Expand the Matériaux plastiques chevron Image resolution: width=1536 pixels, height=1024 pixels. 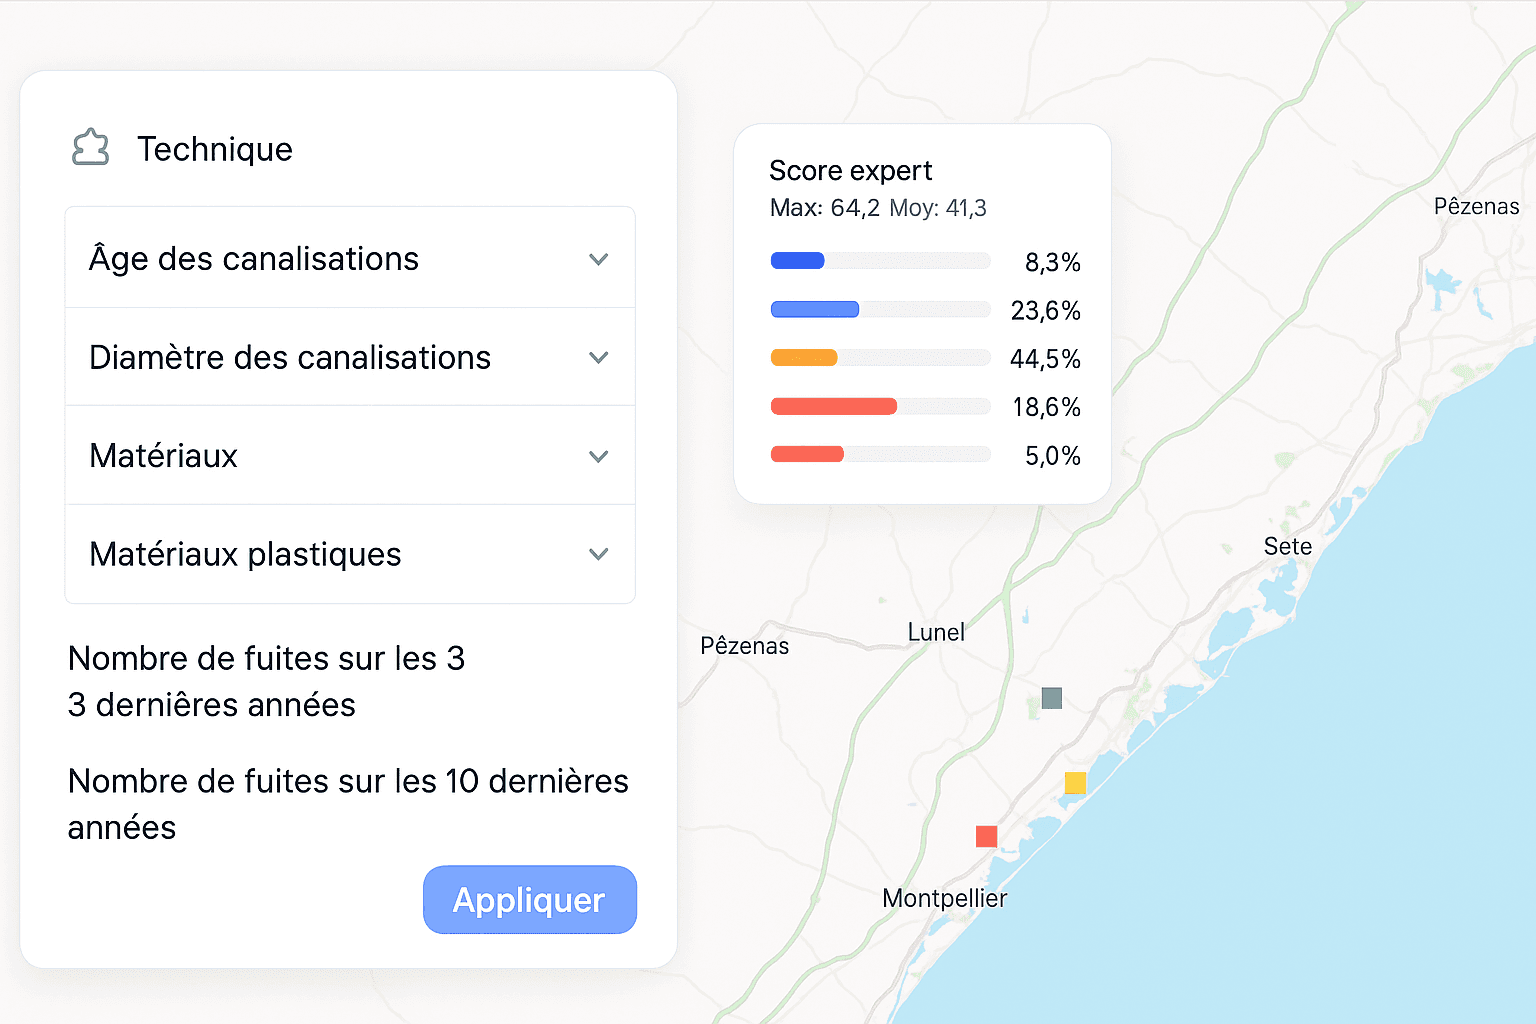click(599, 554)
